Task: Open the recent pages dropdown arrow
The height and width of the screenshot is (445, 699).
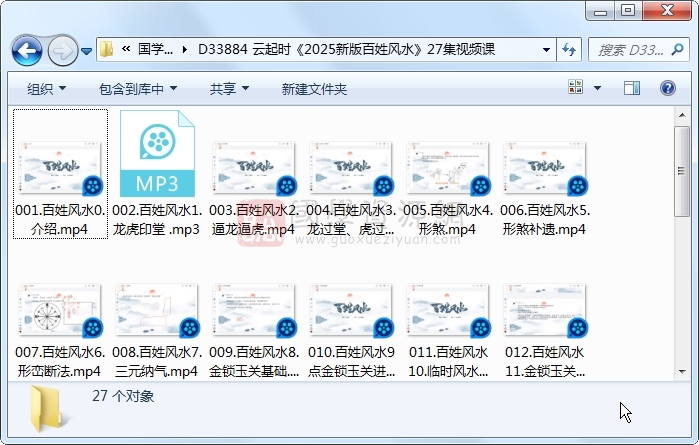Action: pos(86,51)
